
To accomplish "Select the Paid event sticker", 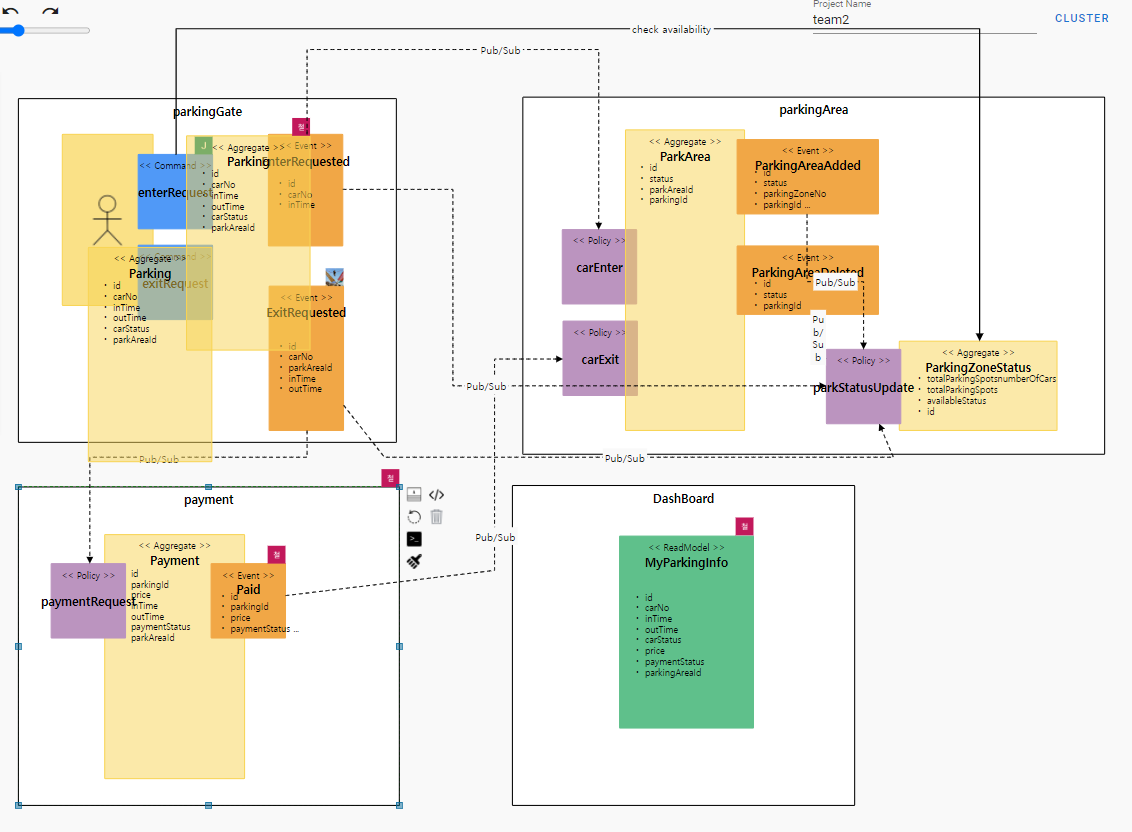I will pos(248,601).
